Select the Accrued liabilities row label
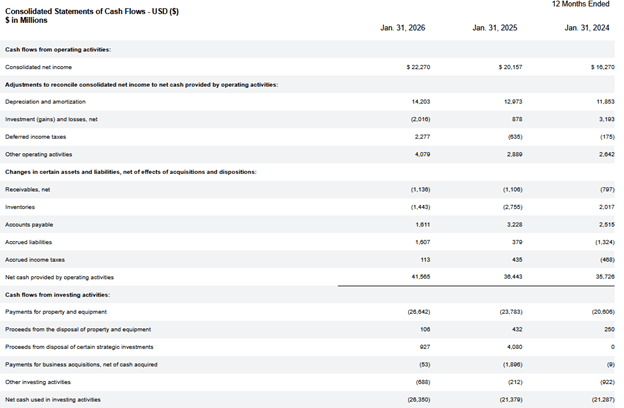This screenshot has width=624, height=408. click(x=29, y=242)
